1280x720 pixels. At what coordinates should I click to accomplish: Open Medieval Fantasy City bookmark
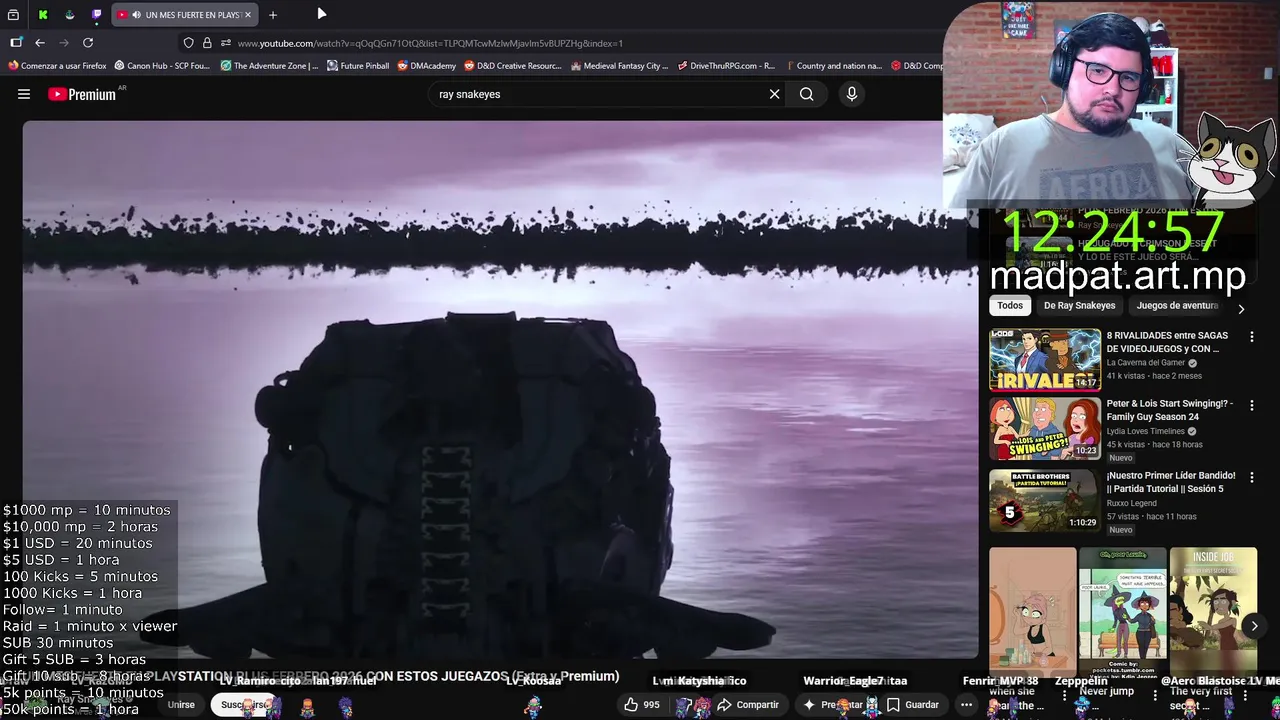[x=619, y=66]
